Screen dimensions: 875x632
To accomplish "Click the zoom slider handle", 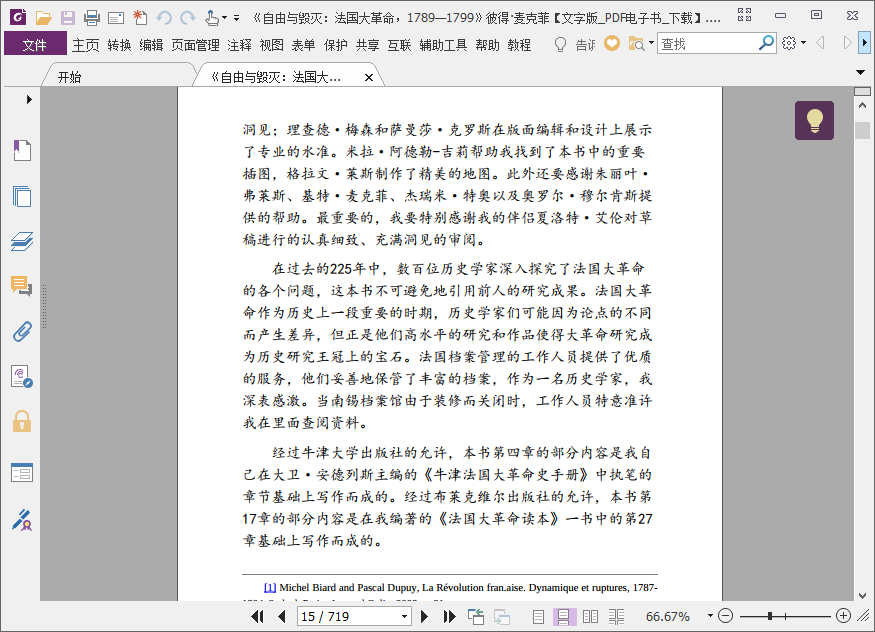I will click(770, 616).
